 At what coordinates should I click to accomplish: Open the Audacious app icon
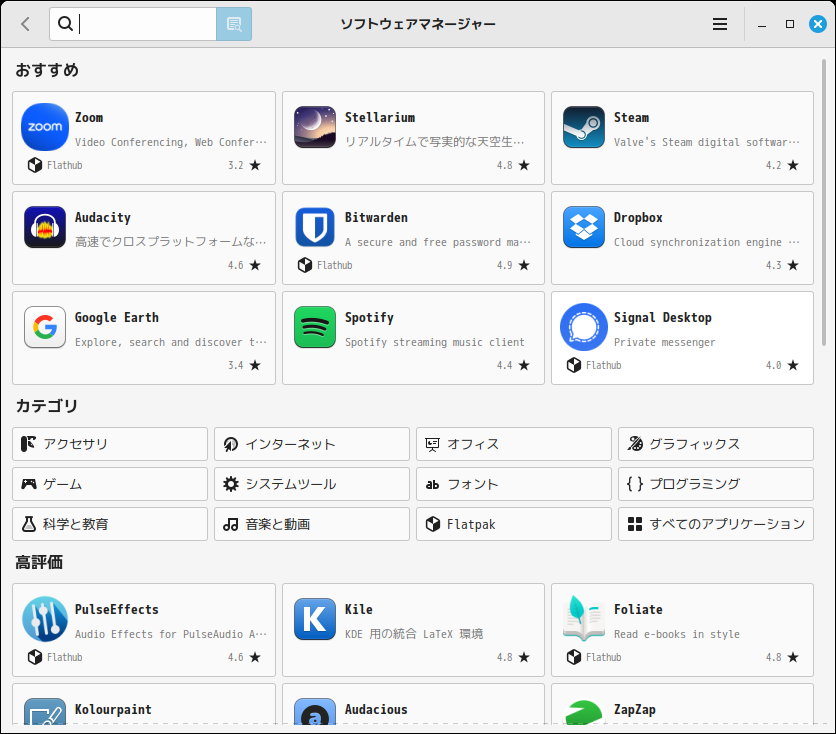(315, 712)
